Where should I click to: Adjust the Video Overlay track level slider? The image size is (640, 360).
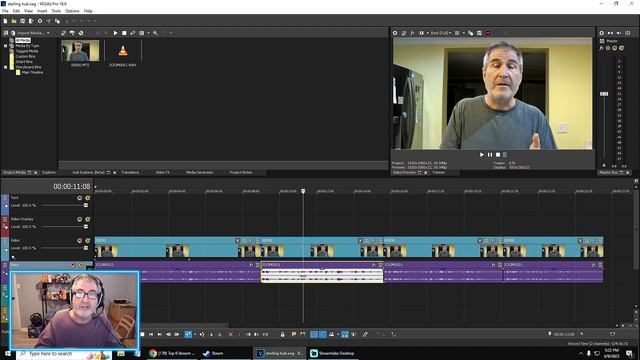click(x=86, y=227)
